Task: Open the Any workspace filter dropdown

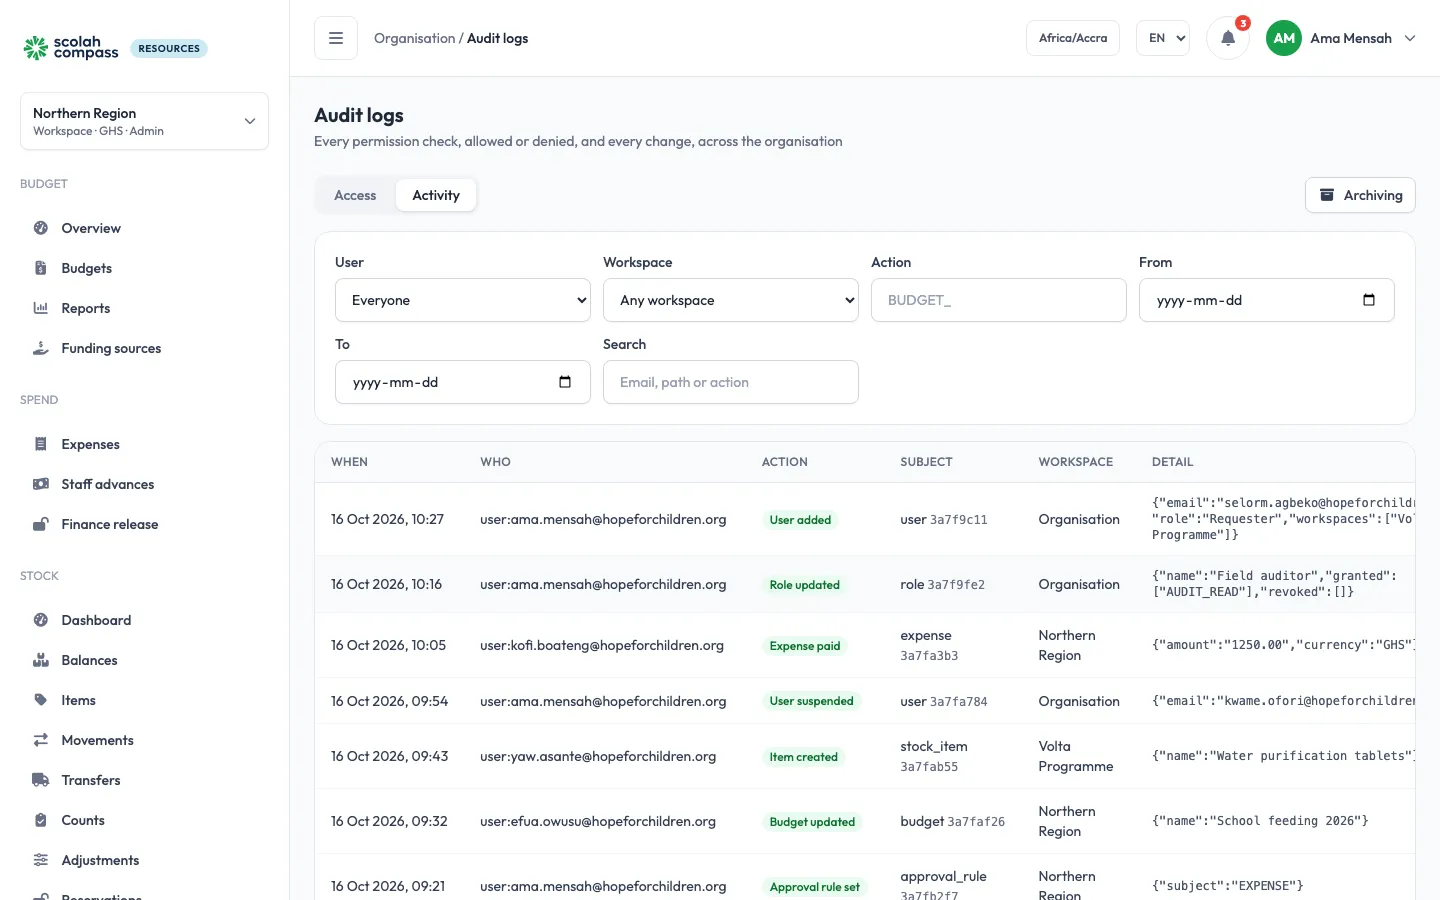Action: coord(731,300)
